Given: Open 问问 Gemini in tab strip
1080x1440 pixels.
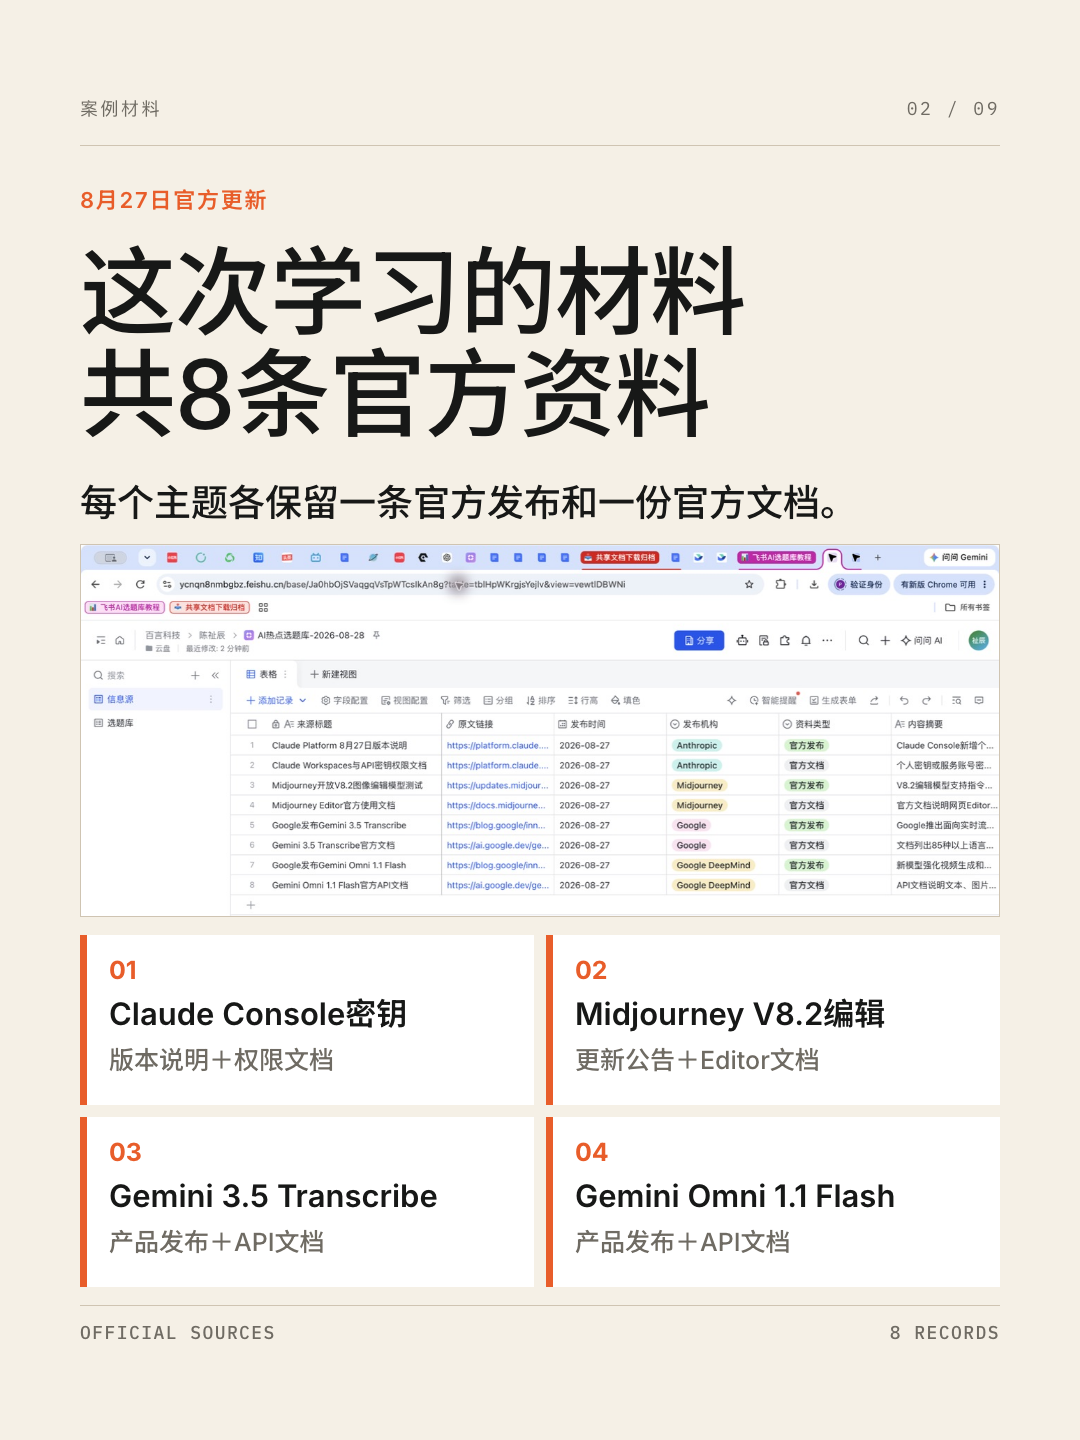Looking at the screenshot, I should 959,557.
